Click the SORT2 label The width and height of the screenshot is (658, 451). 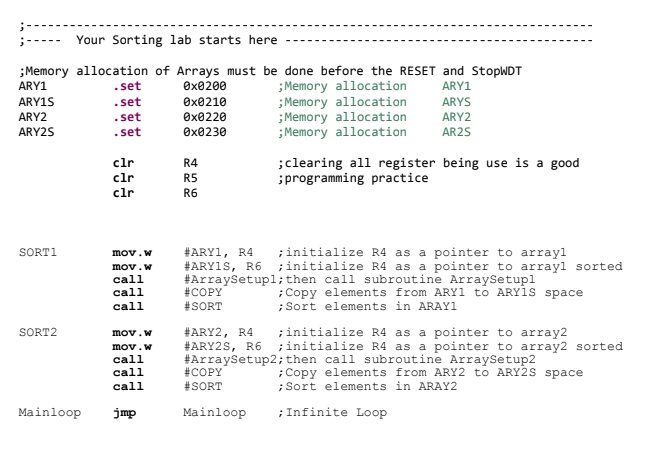[38, 333]
